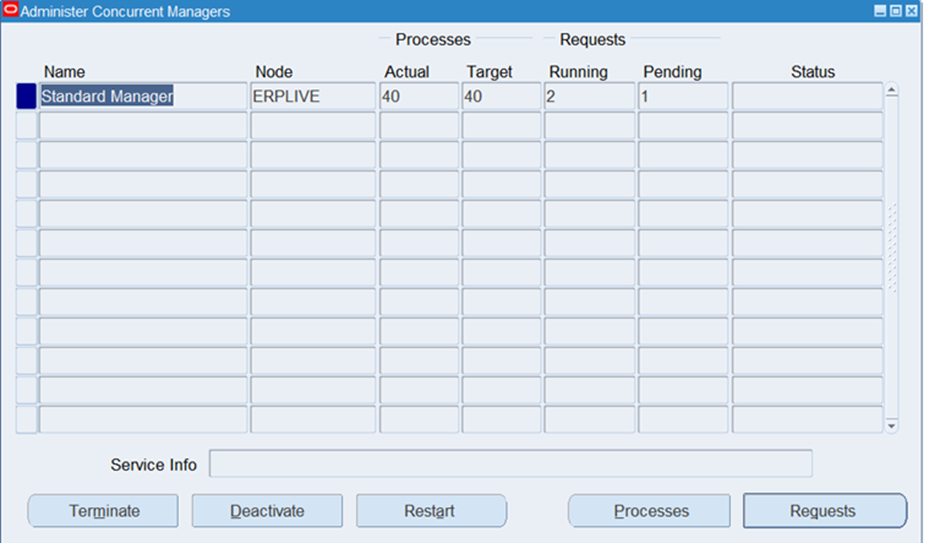
Task: Click scrollbar down arrow in manager list
Action: 892,426
